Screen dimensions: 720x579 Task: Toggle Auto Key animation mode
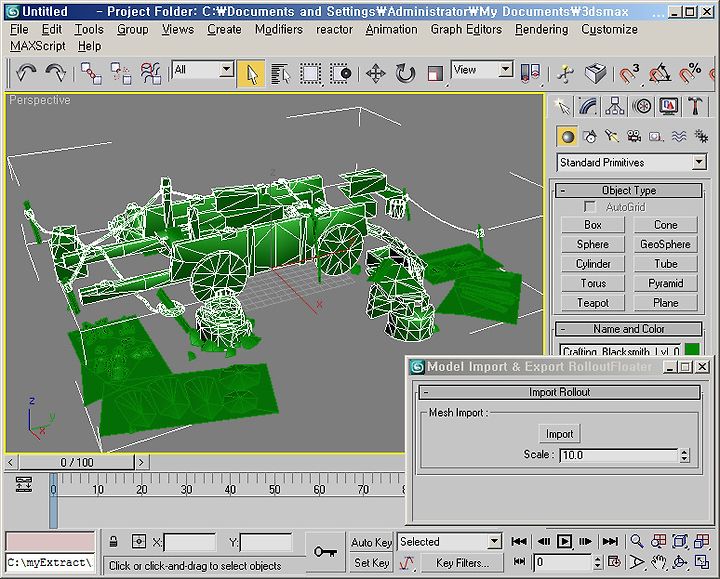(371, 542)
